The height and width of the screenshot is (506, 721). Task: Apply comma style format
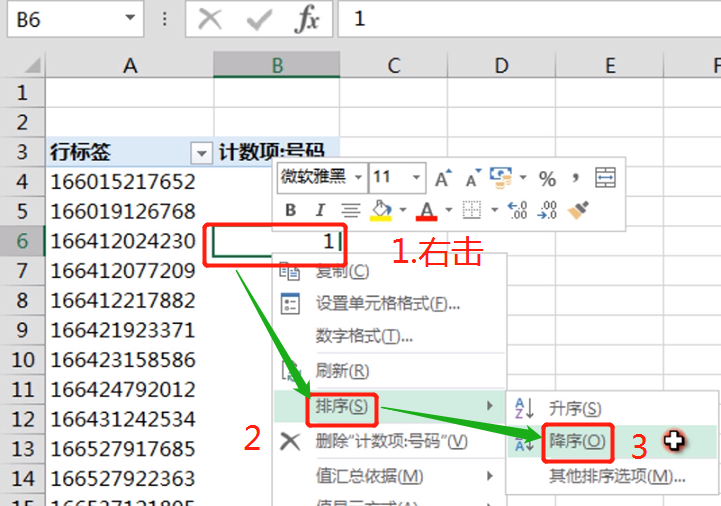(575, 178)
